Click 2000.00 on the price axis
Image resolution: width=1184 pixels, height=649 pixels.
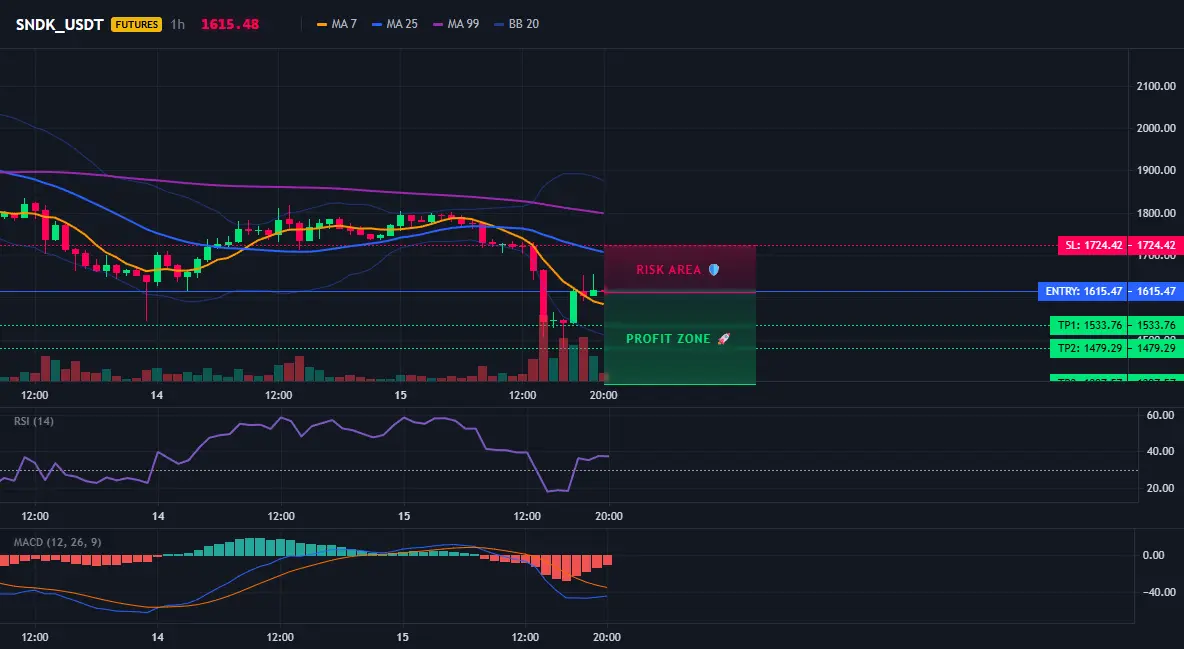1156,128
